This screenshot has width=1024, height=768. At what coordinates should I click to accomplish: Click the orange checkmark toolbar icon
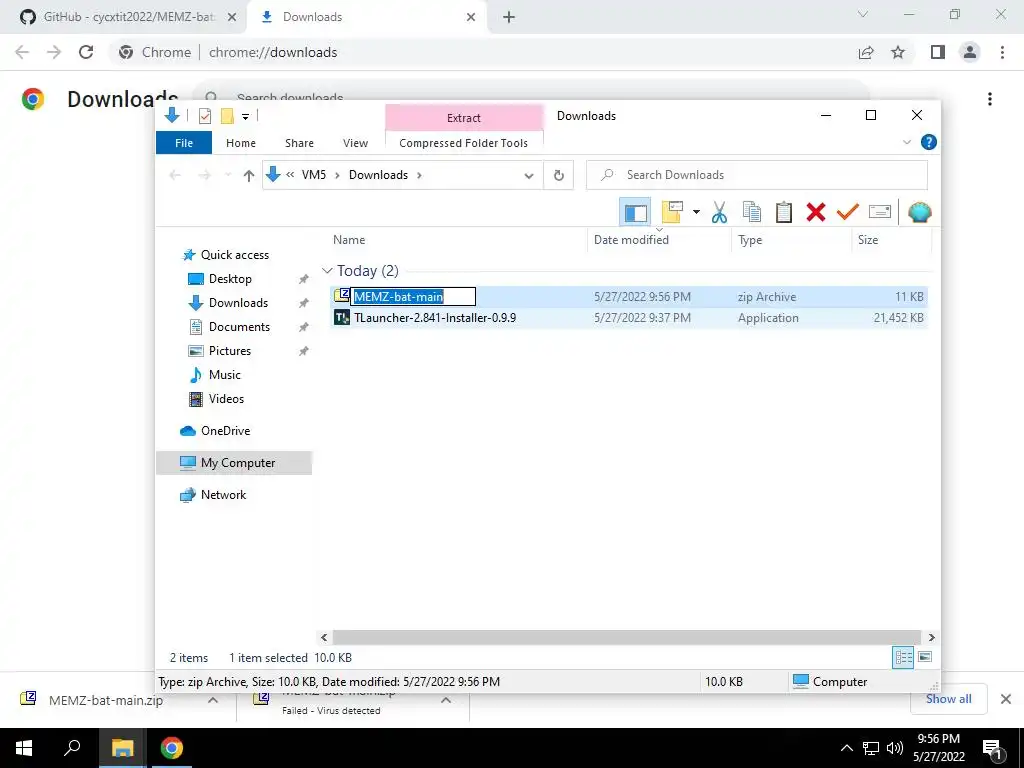[848, 212]
